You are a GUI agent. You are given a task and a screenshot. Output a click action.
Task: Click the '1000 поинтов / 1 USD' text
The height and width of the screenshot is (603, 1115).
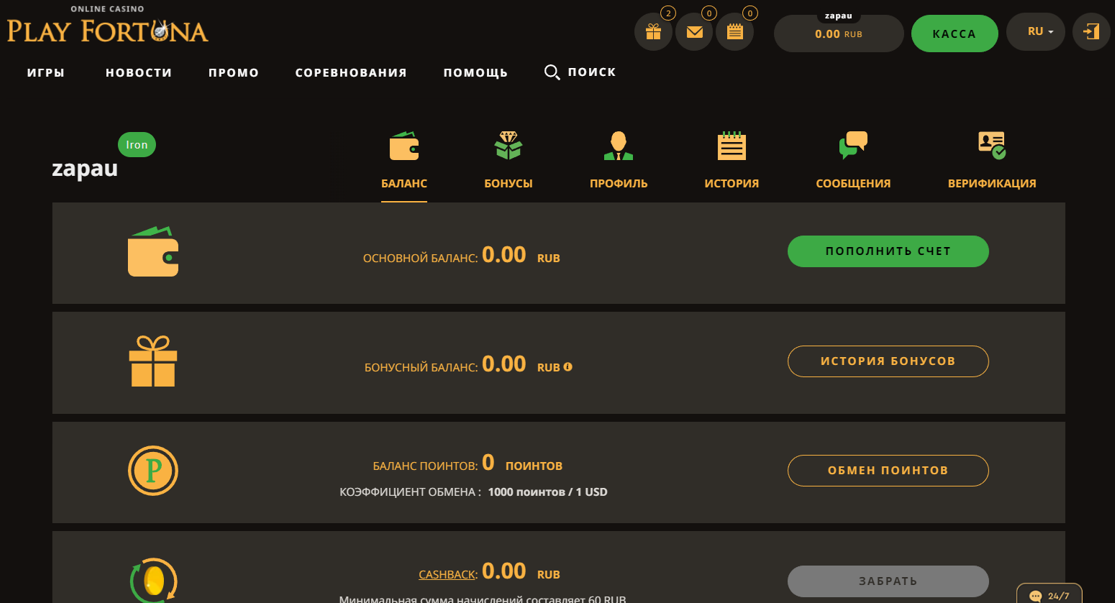coord(548,492)
